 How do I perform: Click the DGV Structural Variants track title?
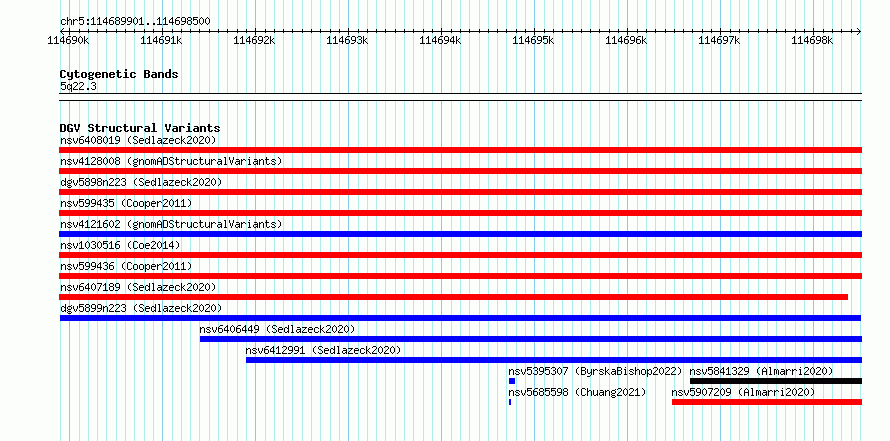140,128
